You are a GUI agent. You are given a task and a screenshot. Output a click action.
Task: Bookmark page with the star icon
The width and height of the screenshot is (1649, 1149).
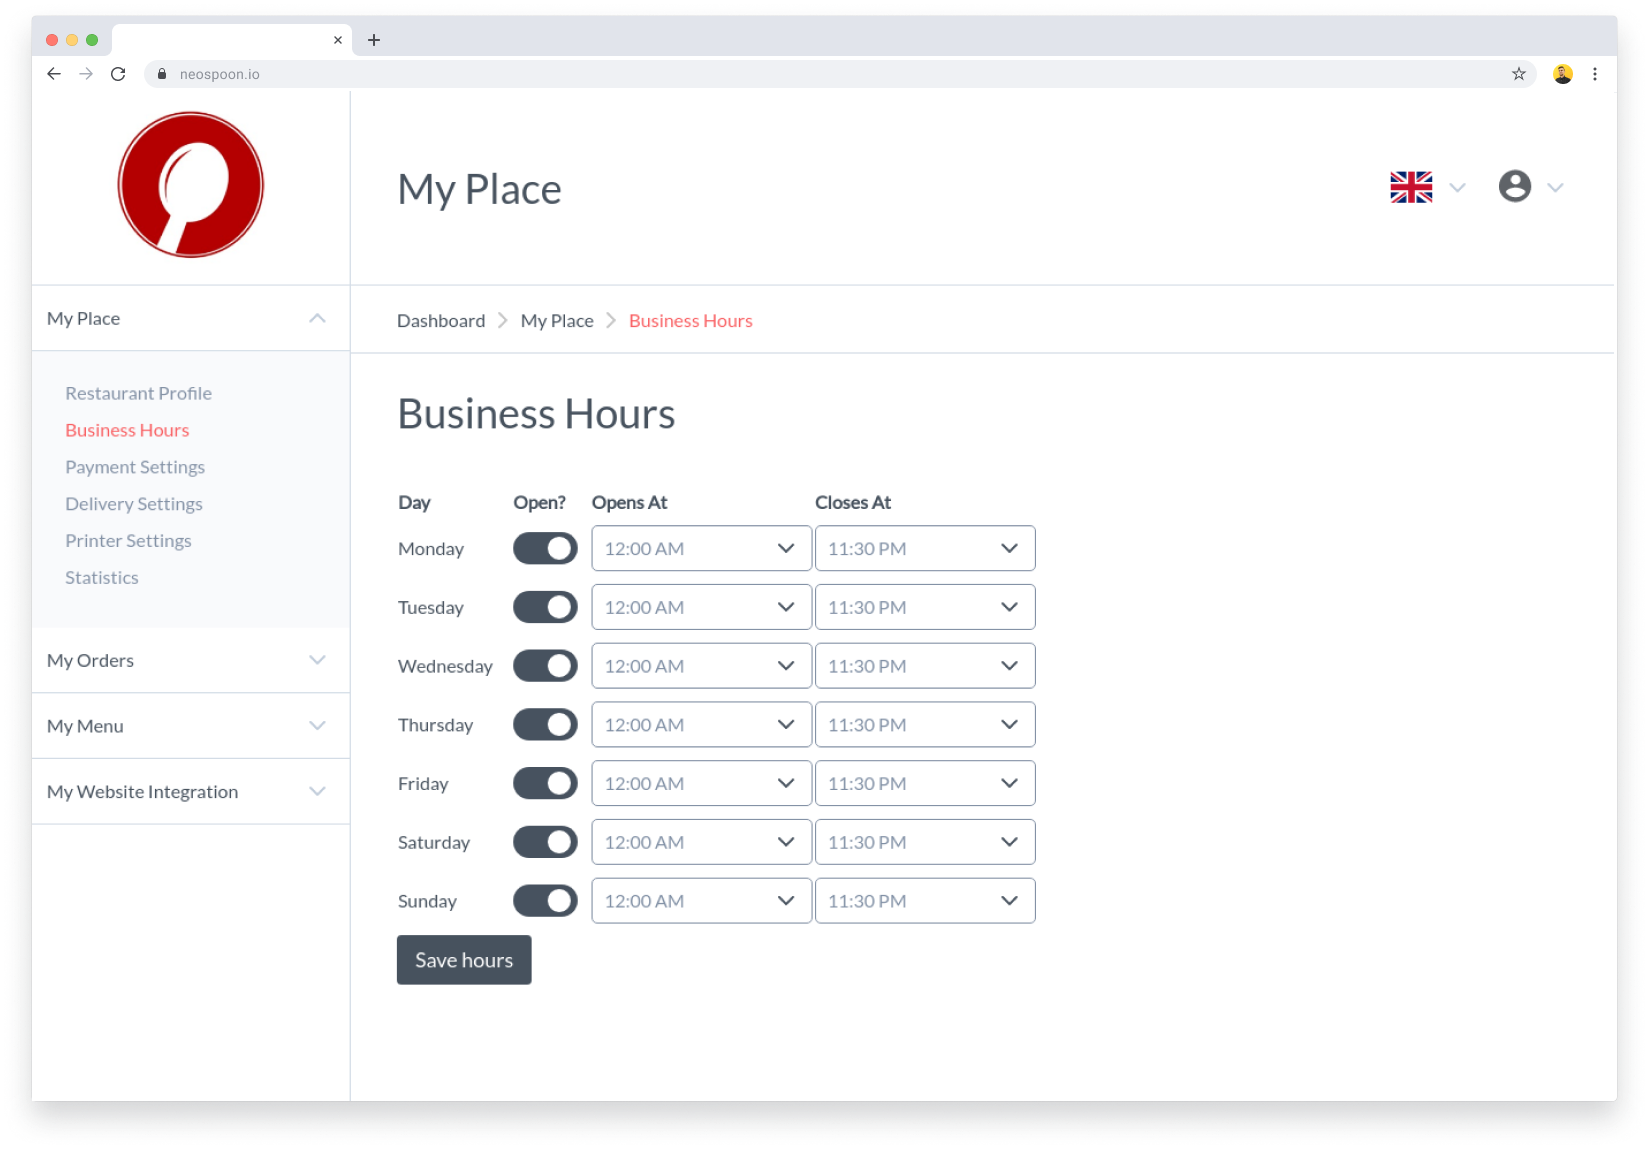click(x=1518, y=74)
